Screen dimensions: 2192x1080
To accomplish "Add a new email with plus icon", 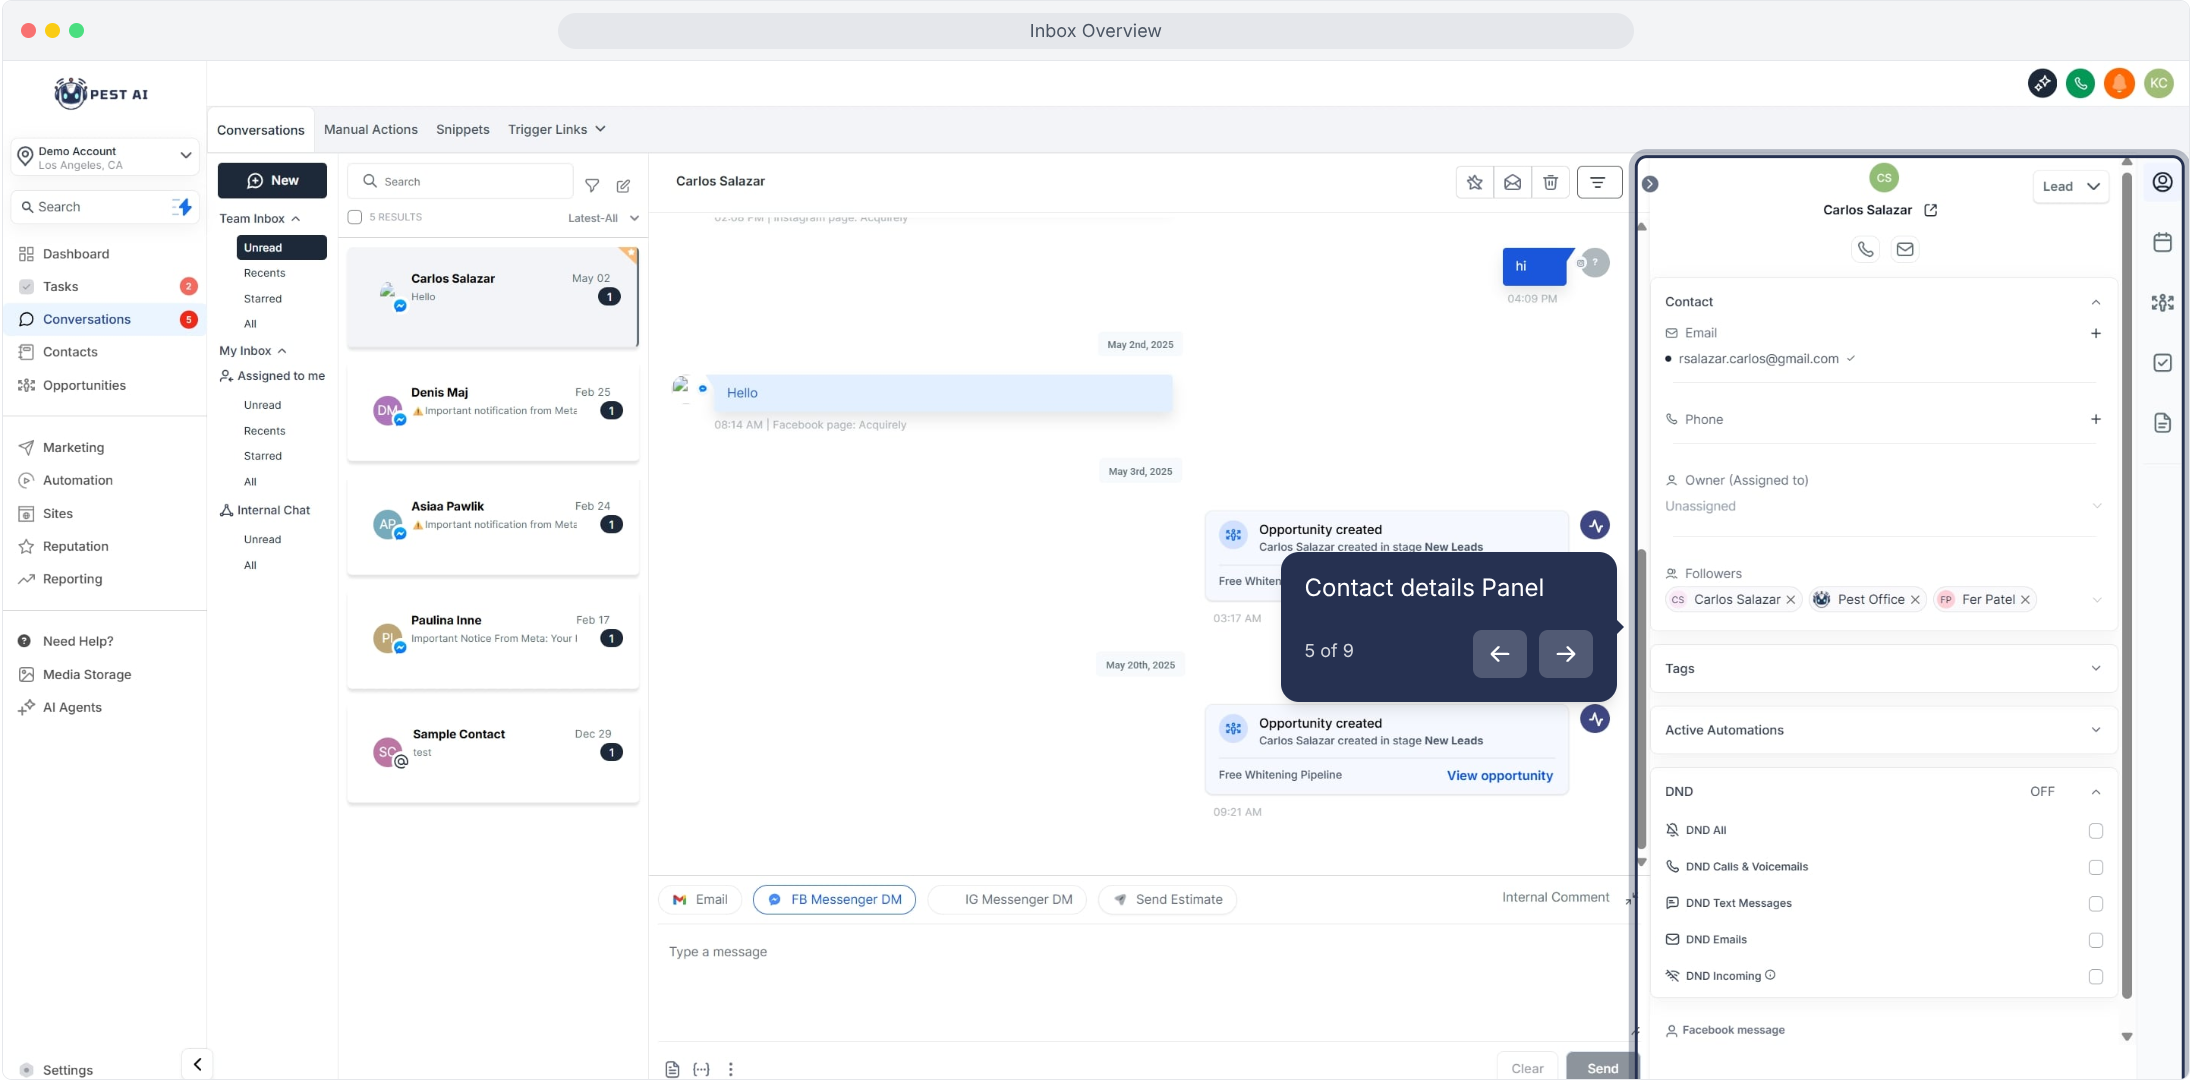I will pyautogui.click(x=2095, y=333).
